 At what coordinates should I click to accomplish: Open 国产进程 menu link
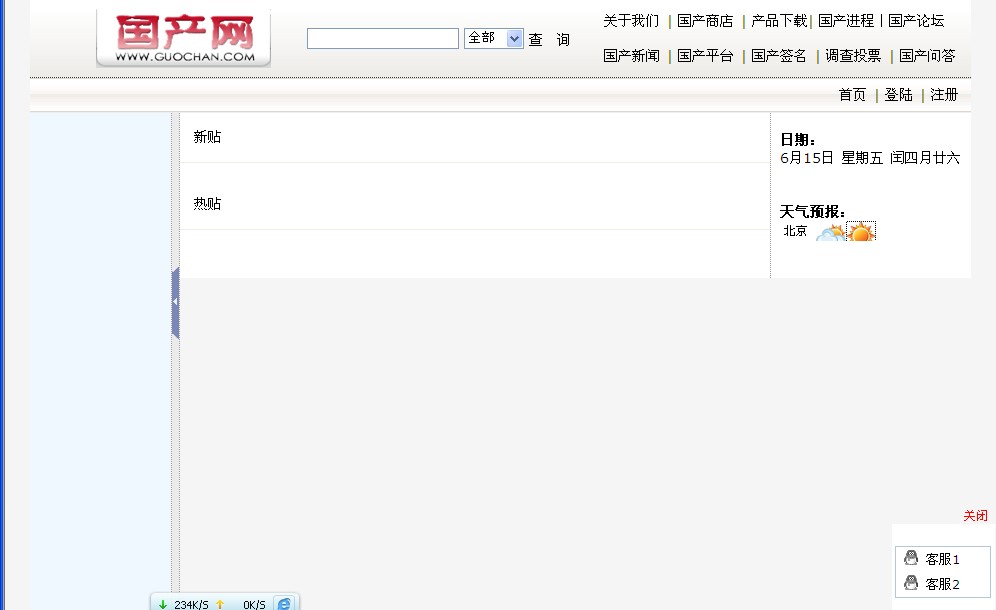point(846,21)
